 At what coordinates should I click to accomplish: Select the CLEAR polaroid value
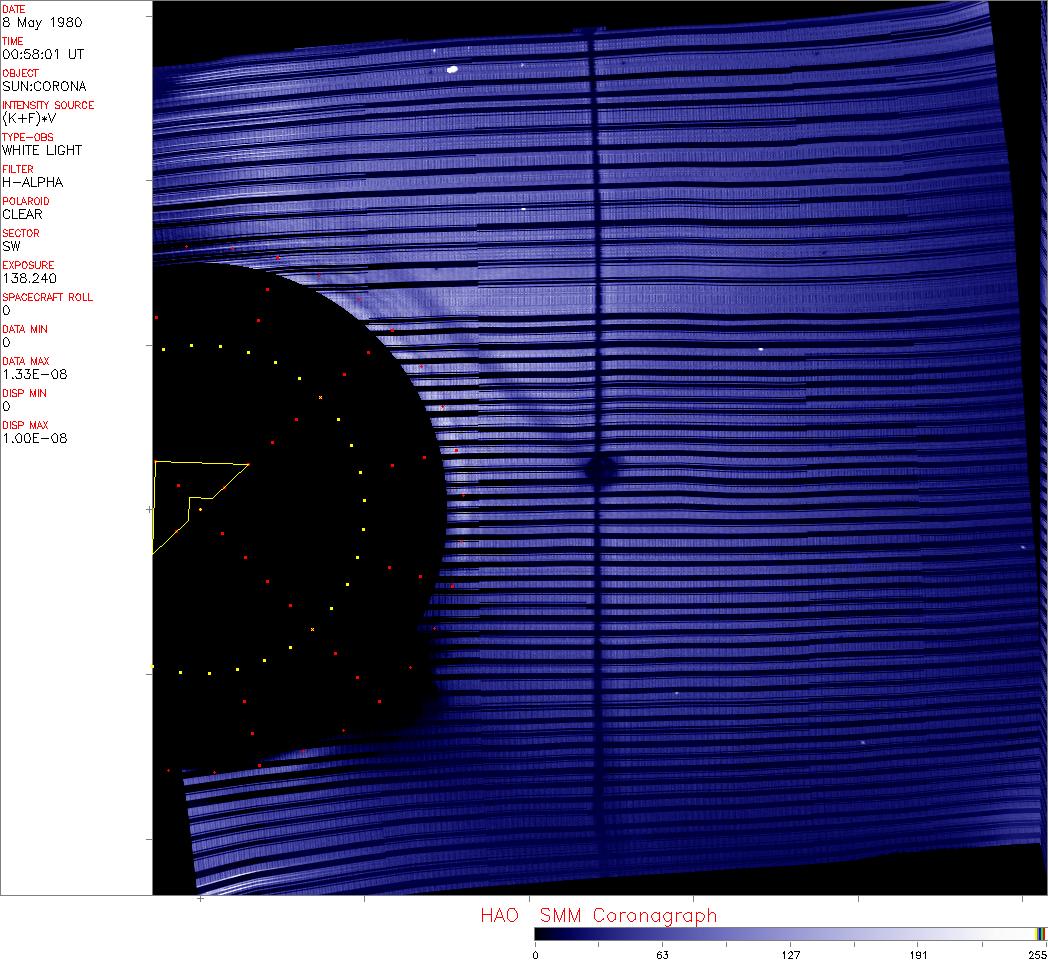pyautogui.click(x=22, y=214)
